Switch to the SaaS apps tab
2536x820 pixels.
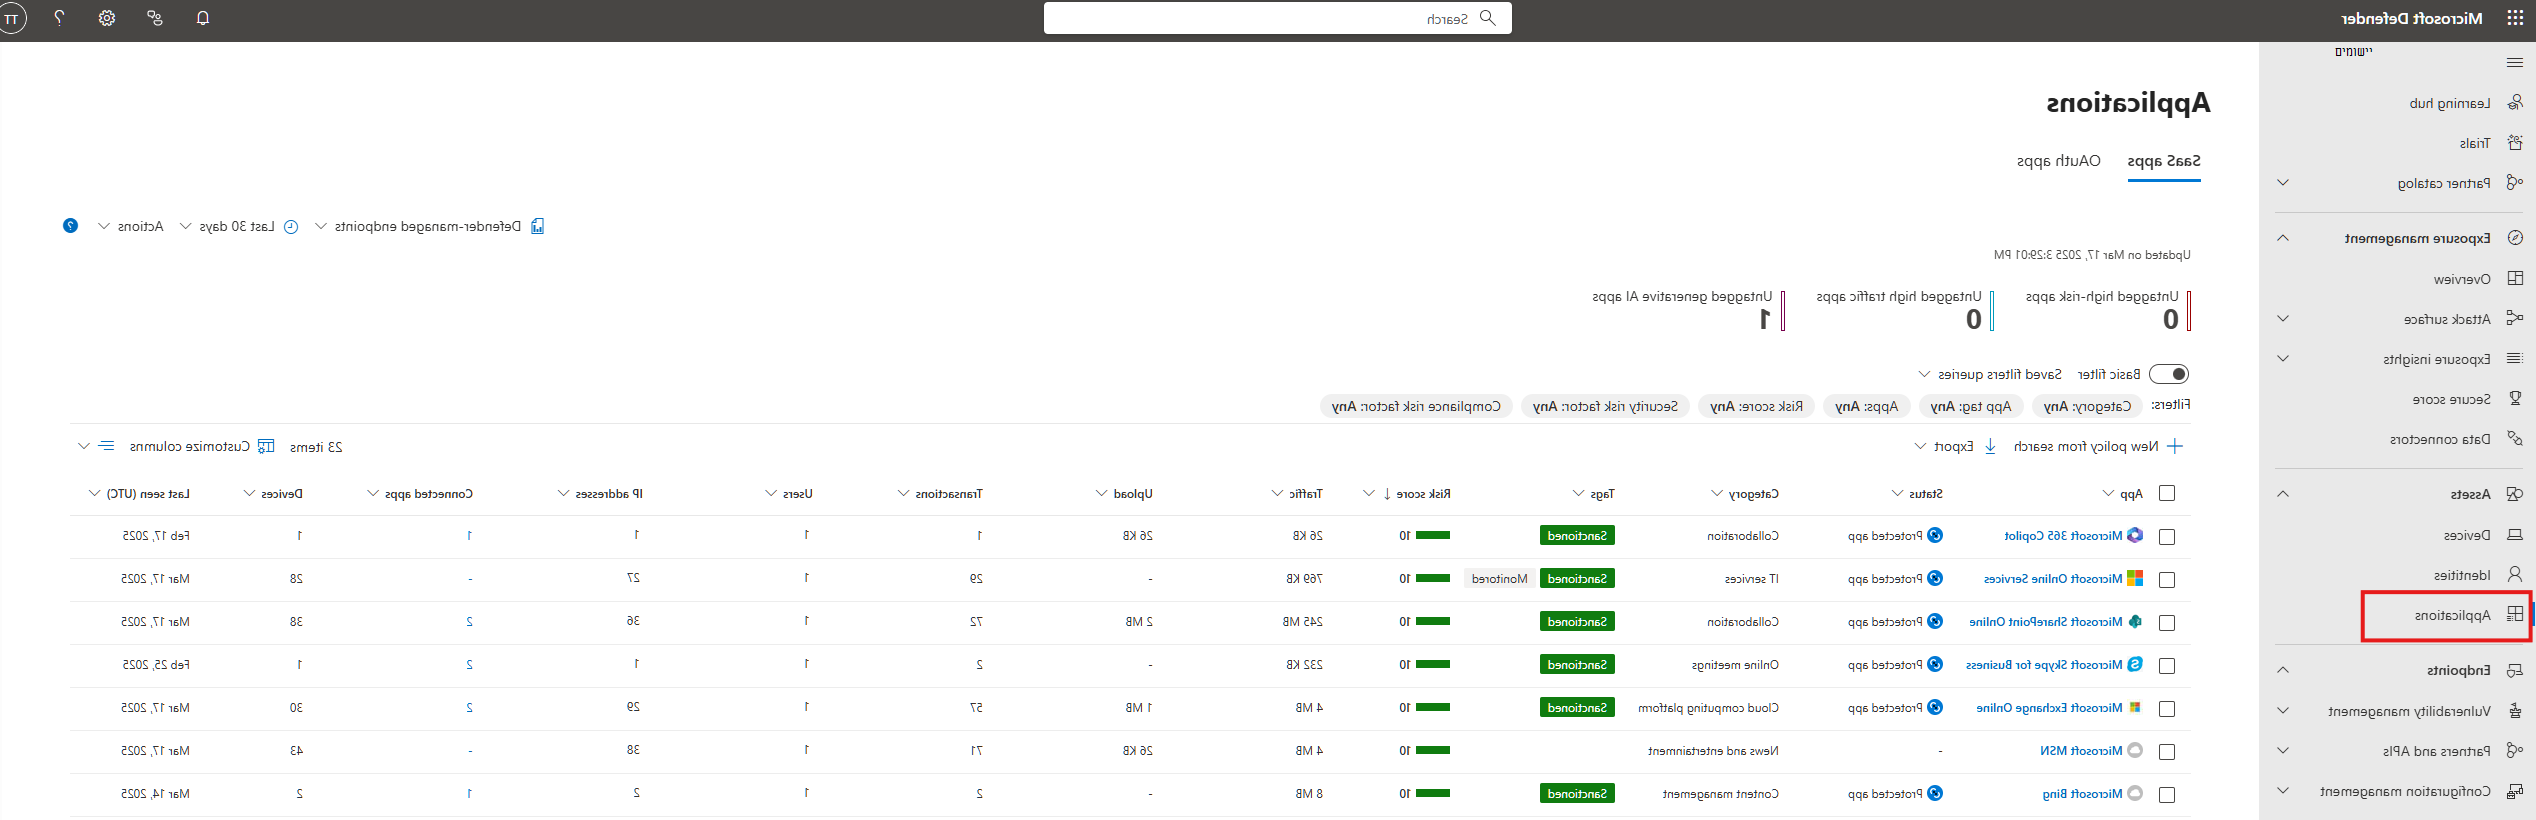(2164, 161)
